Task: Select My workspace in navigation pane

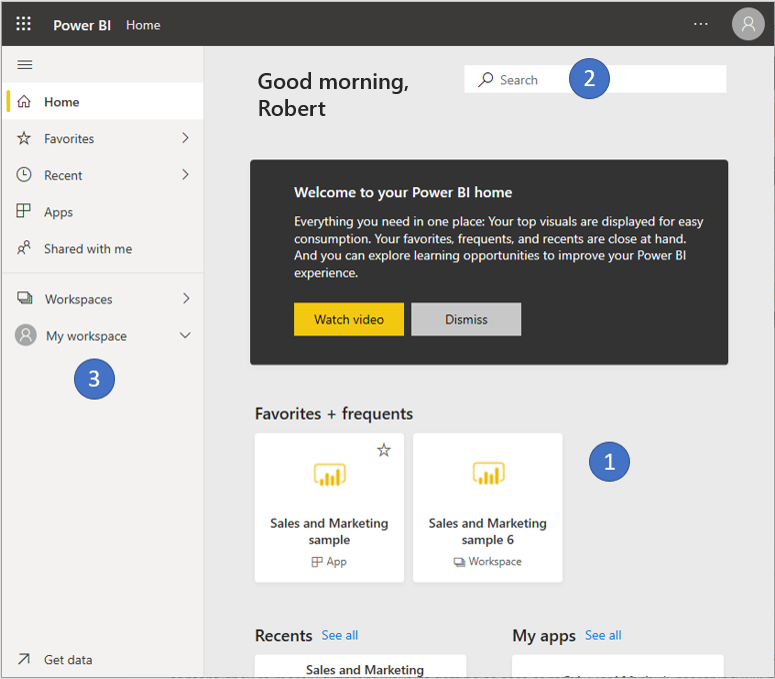Action: pos(103,336)
